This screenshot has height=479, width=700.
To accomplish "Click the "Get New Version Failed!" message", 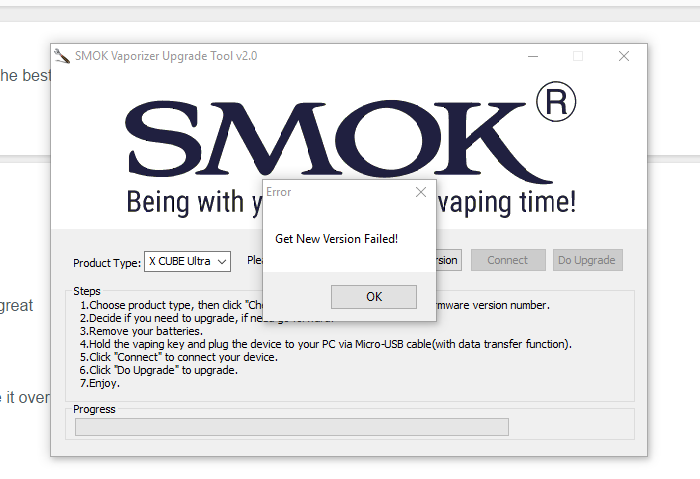I will click(x=336, y=239).
